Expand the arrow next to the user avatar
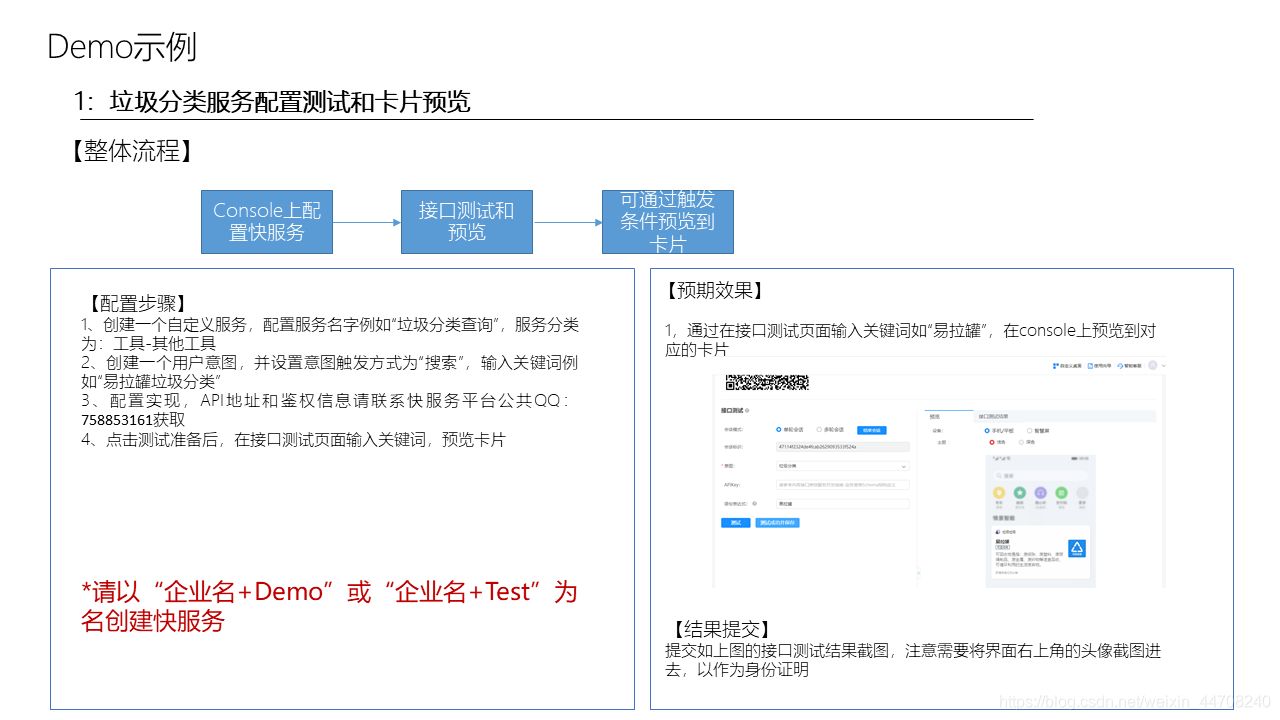1280x720 pixels. (1164, 366)
